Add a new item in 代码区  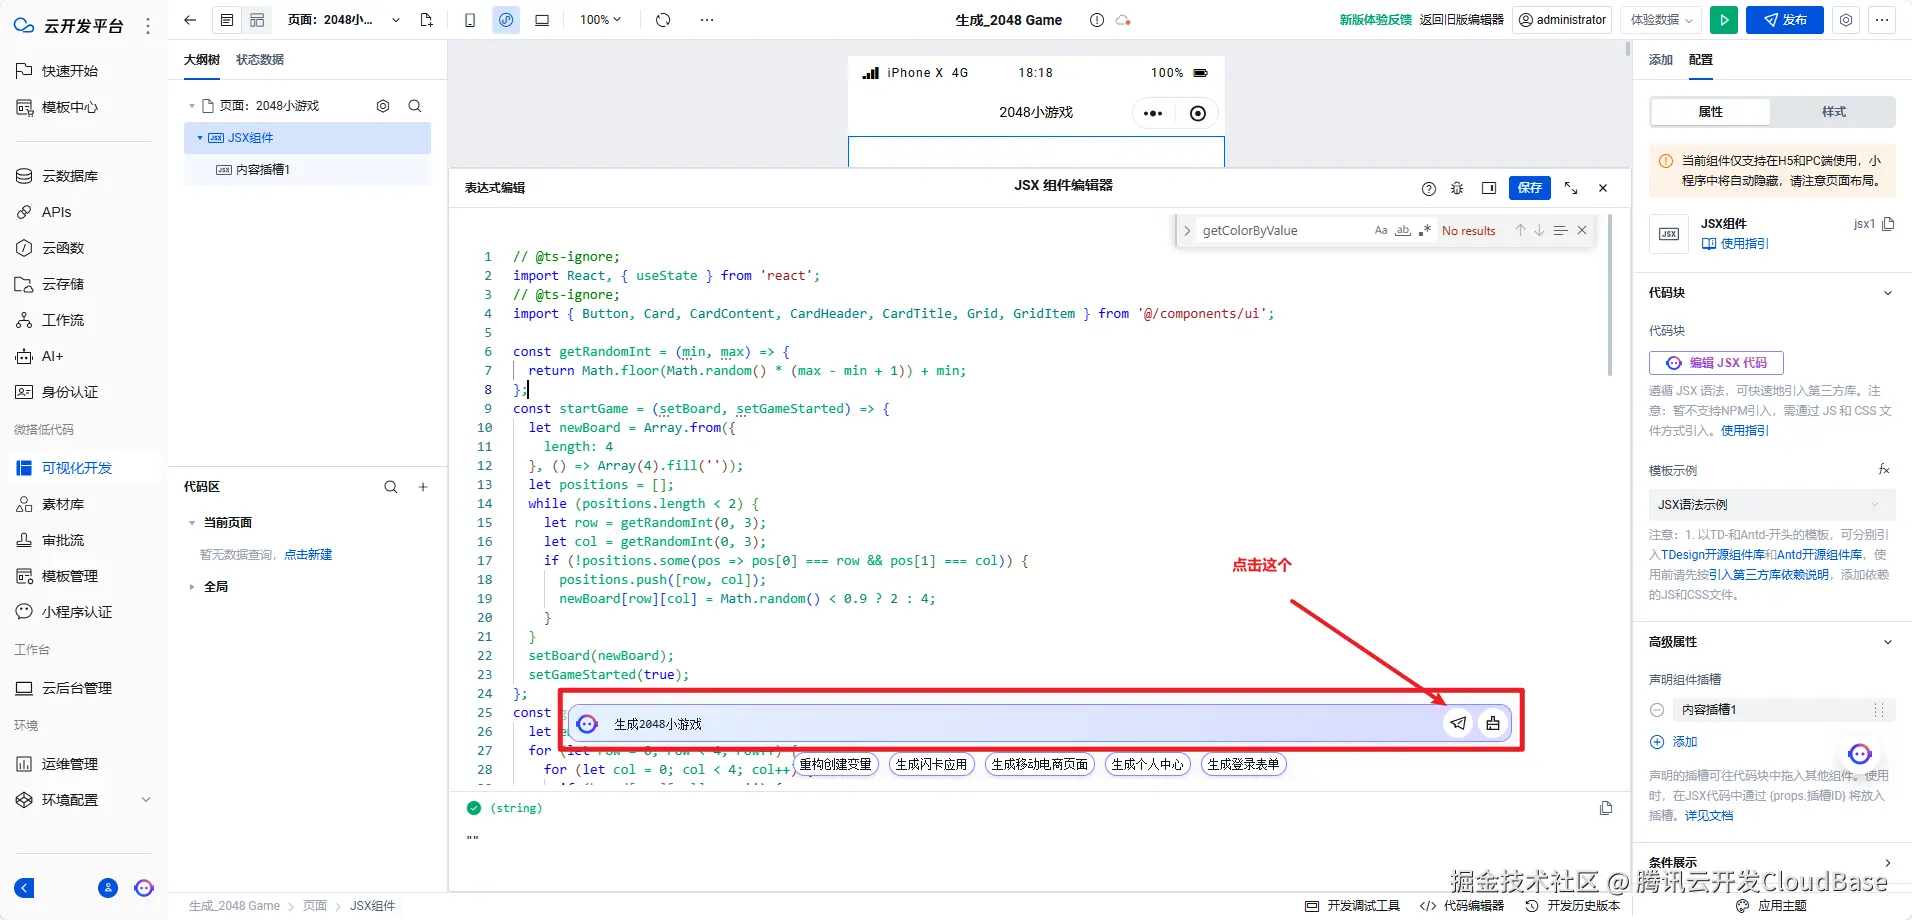click(x=423, y=487)
